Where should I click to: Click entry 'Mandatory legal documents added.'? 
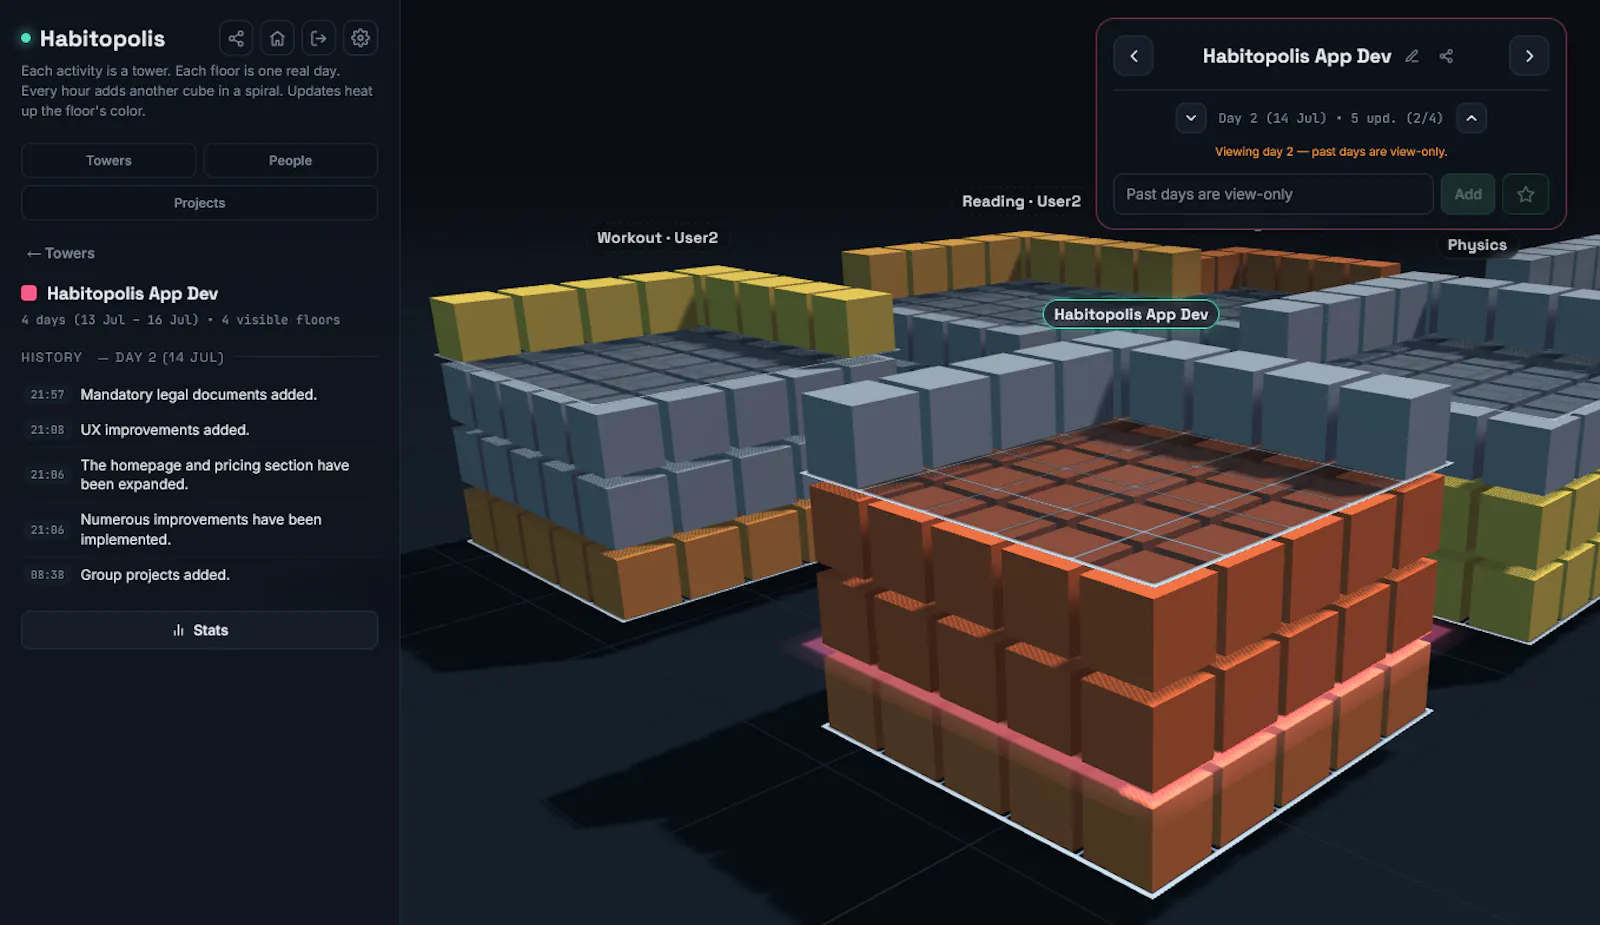tap(199, 395)
